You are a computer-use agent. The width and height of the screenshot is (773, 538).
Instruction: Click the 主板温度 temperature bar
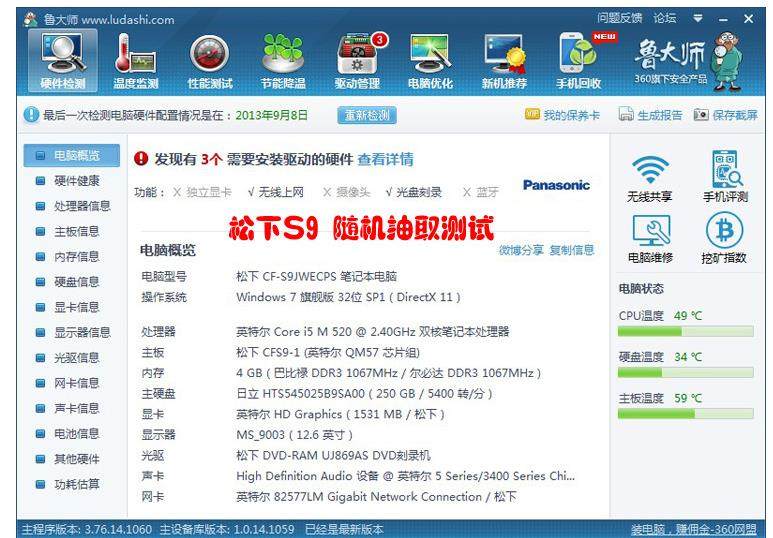tap(686, 414)
